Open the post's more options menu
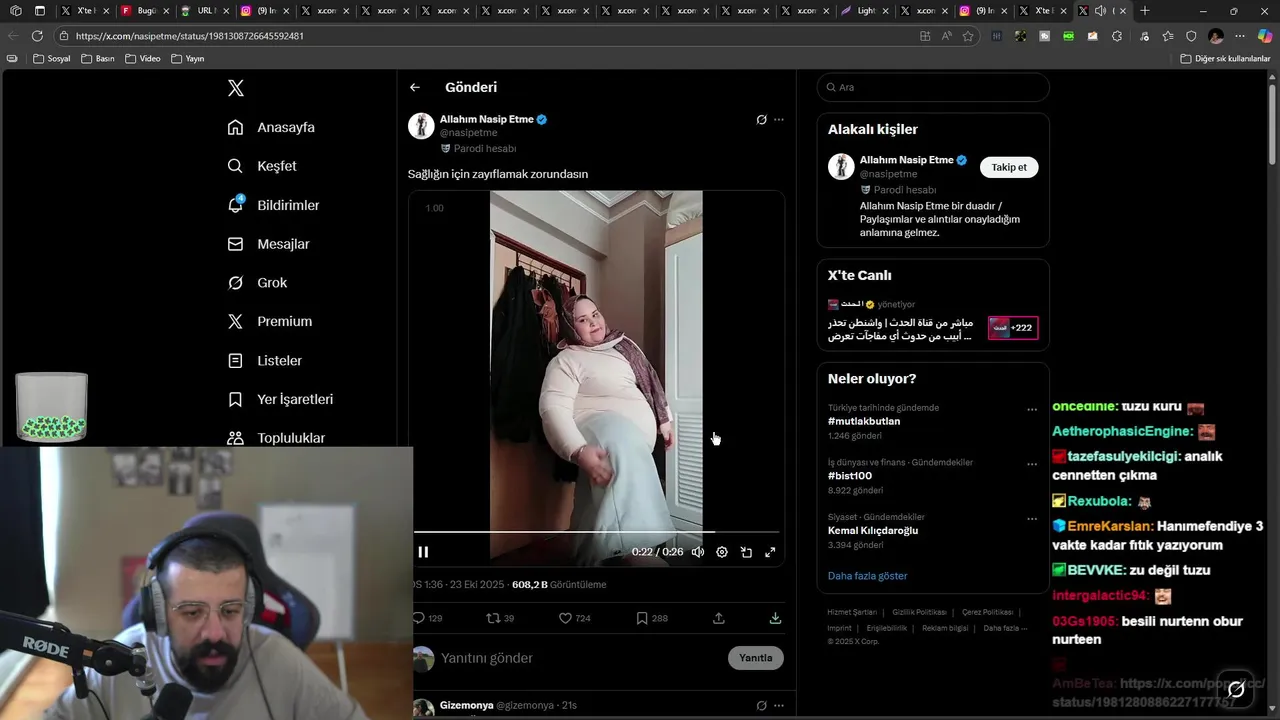Viewport: 1280px width, 720px height. click(x=779, y=119)
